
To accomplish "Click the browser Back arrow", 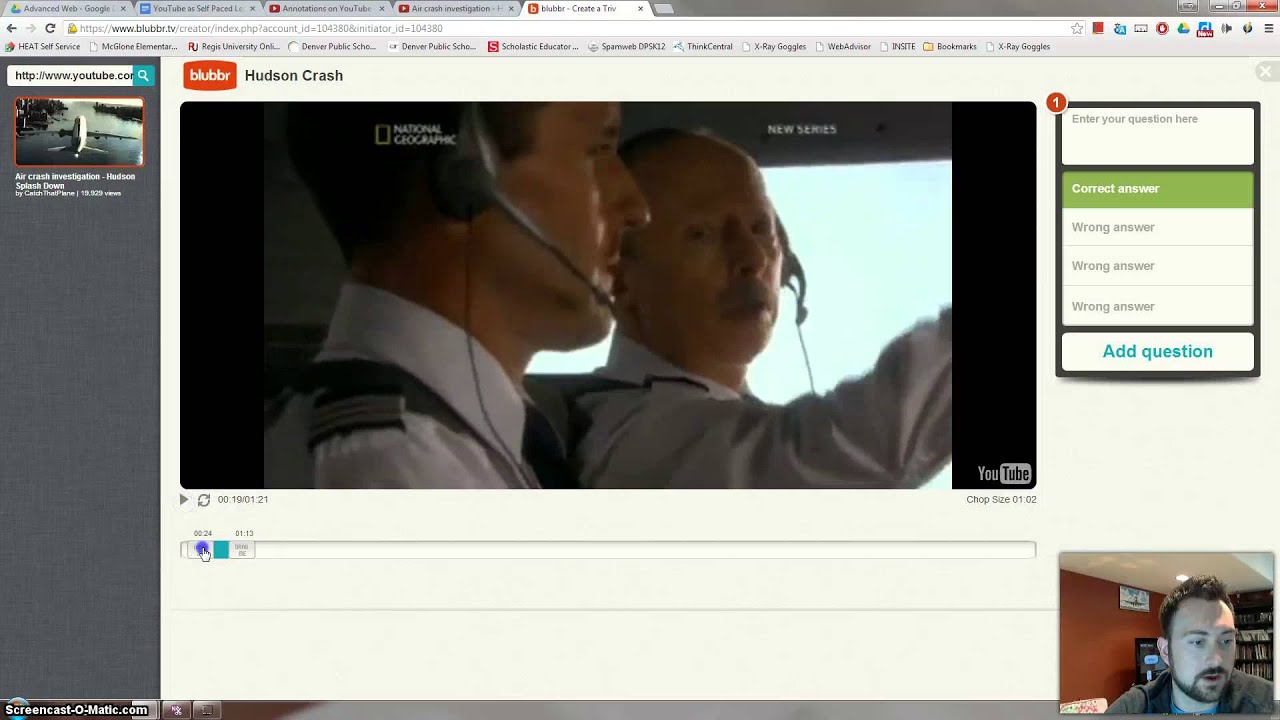I will [12, 28].
